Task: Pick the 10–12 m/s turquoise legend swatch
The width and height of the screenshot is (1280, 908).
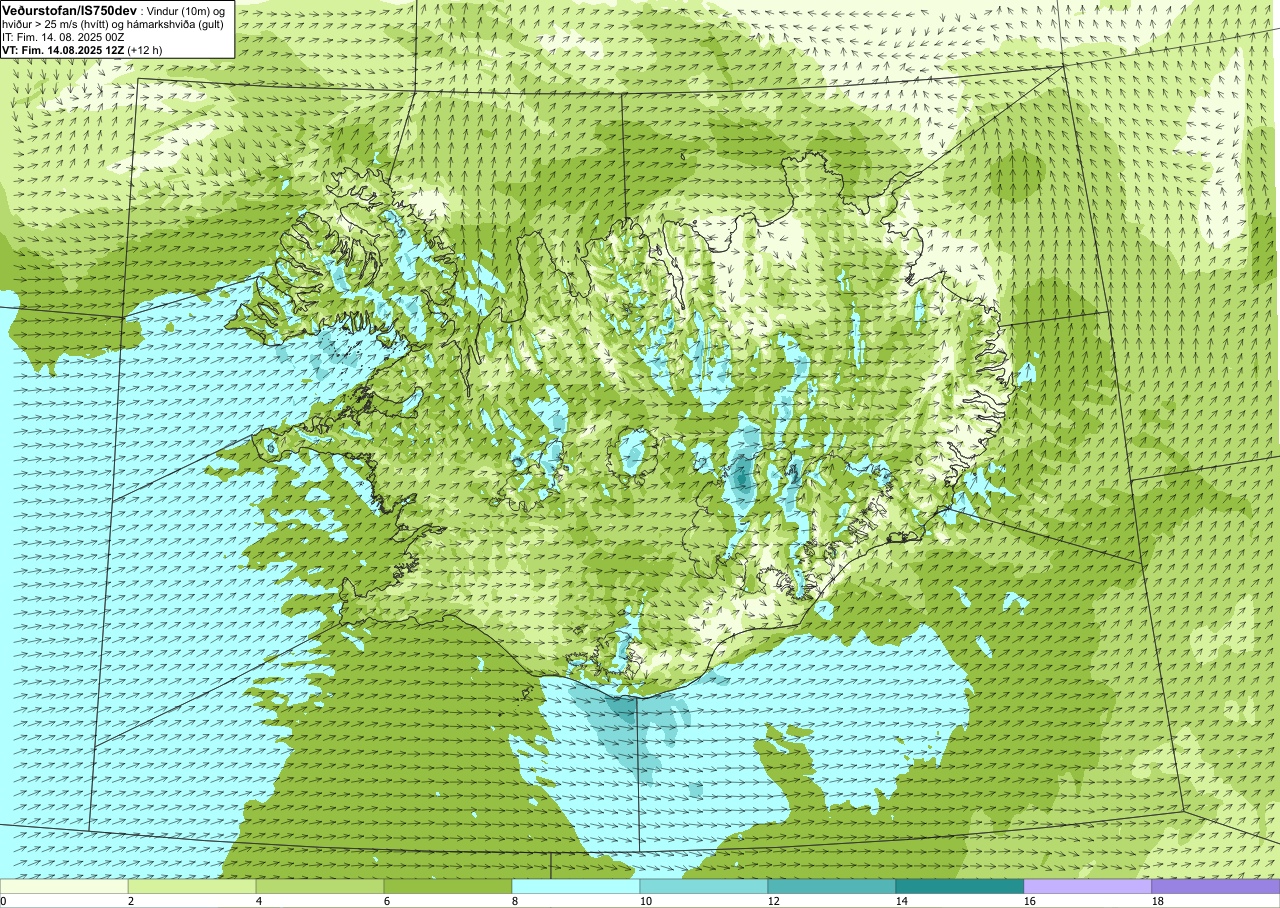Action: (x=704, y=886)
